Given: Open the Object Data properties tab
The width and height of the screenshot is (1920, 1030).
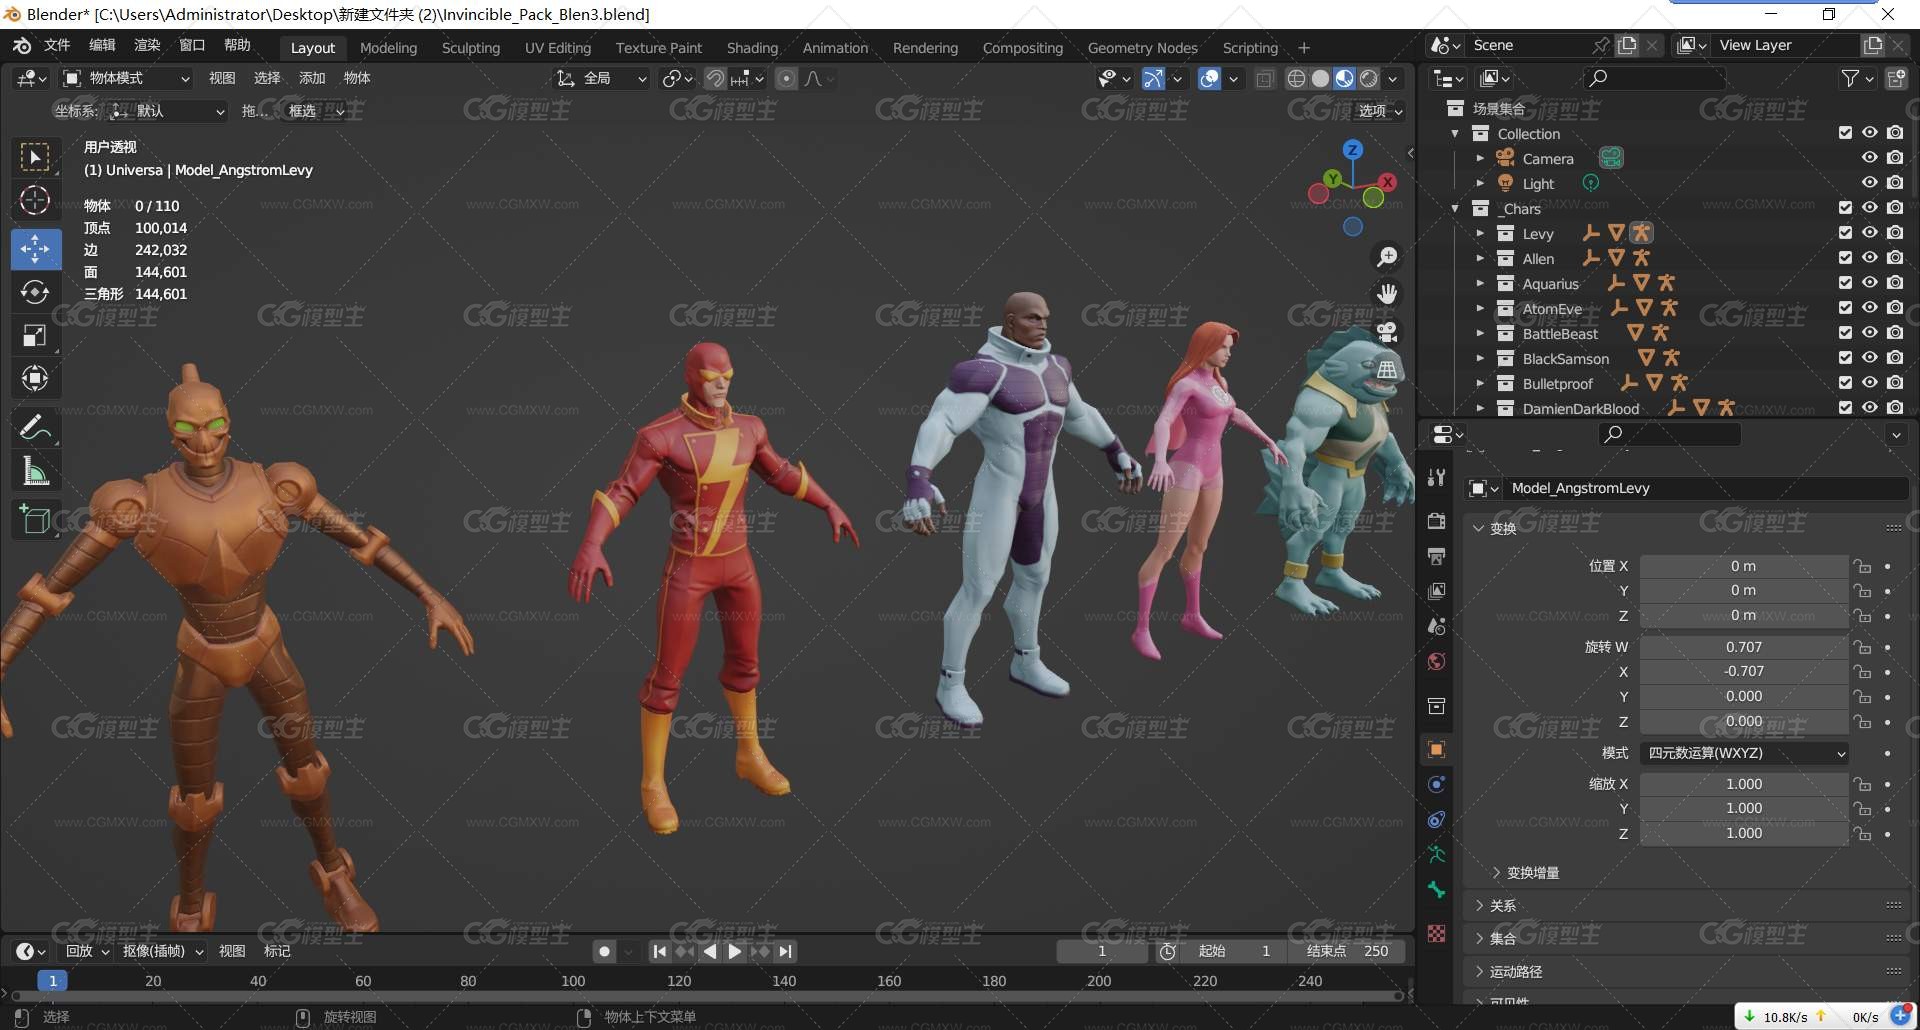Looking at the screenshot, I should [x=1436, y=854].
